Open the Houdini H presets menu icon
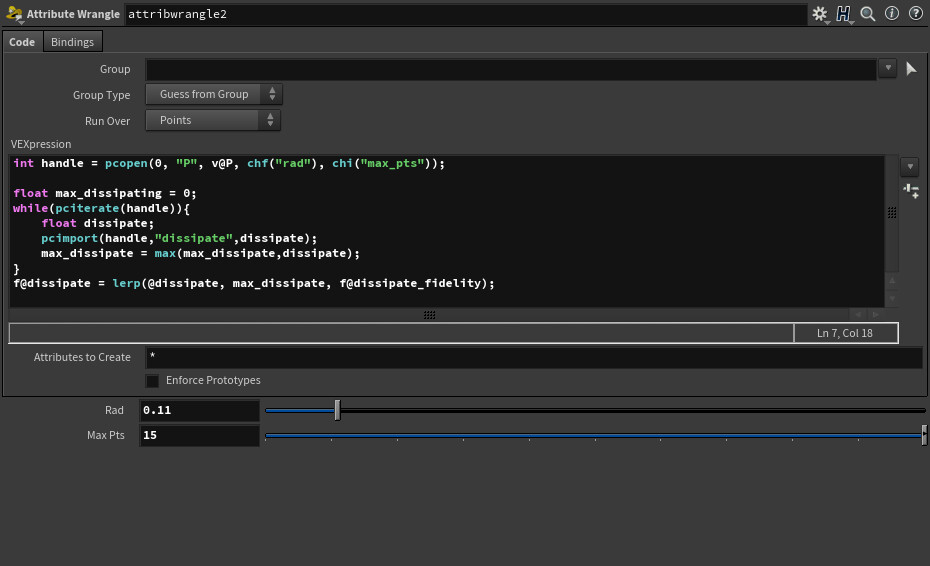 pyautogui.click(x=843, y=14)
